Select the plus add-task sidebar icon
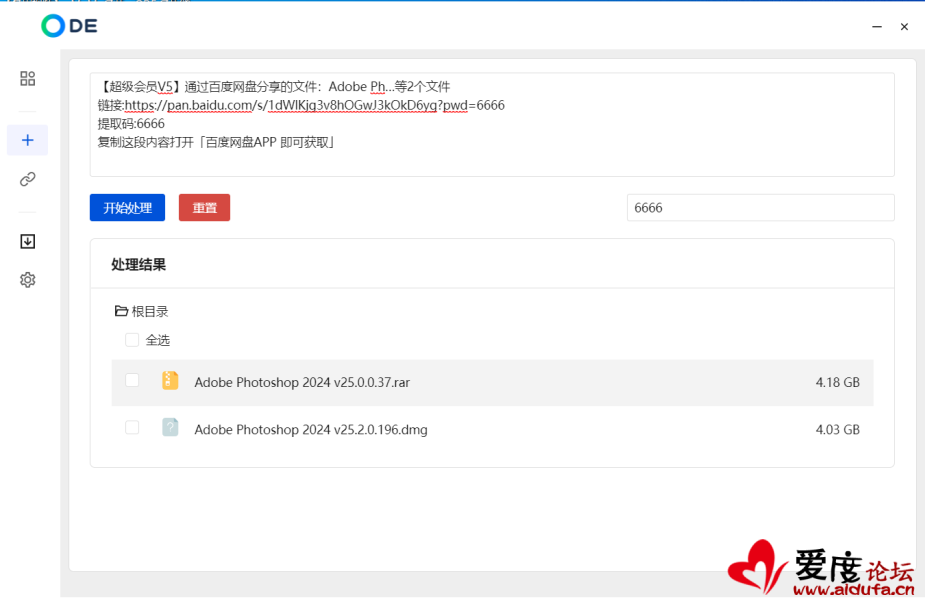The height and width of the screenshot is (600, 925). (28, 140)
